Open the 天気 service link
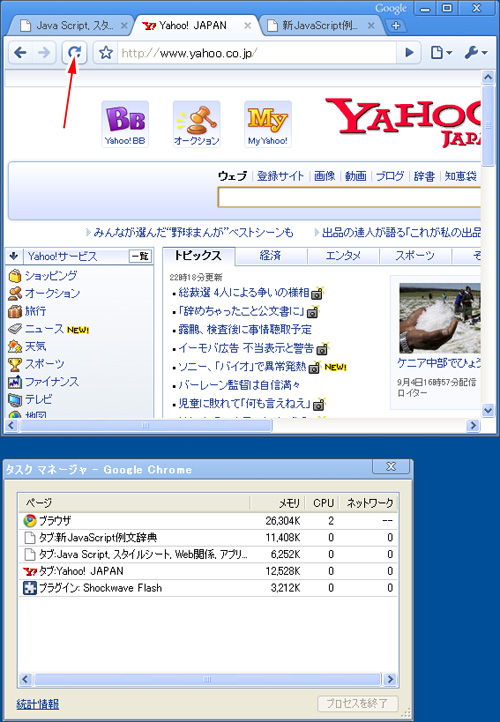This screenshot has width=500, height=722. point(35,346)
